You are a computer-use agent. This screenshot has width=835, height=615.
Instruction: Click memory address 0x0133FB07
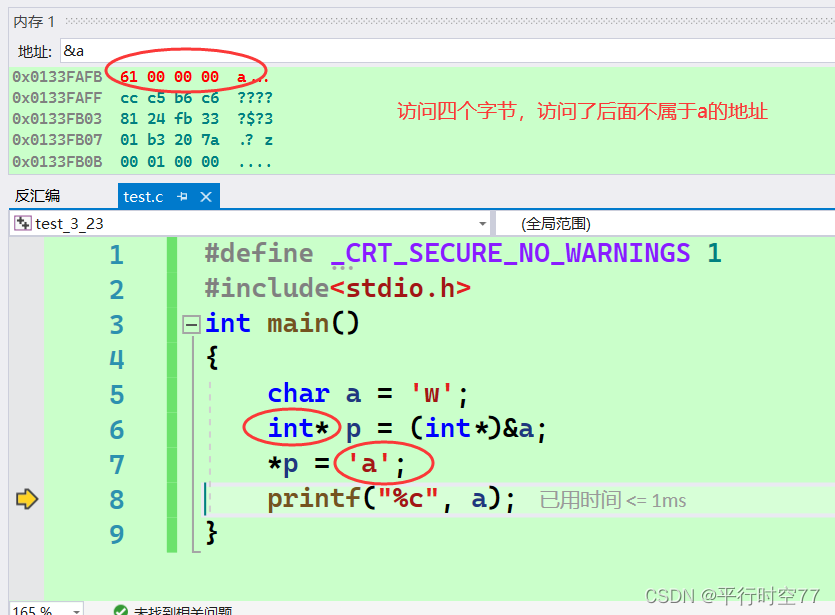(57, 140)
